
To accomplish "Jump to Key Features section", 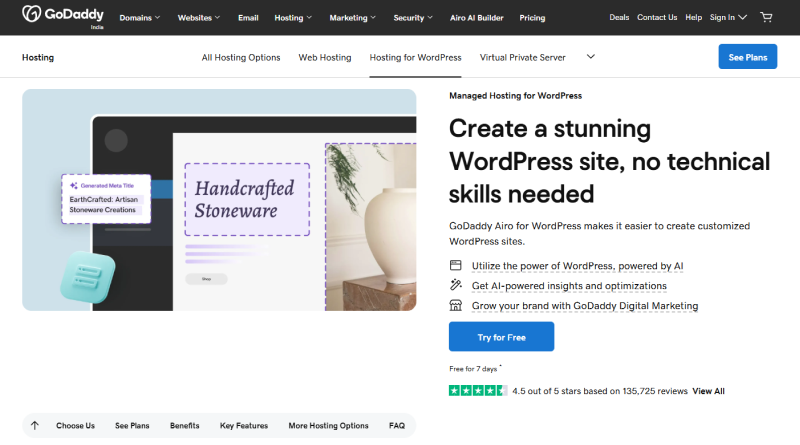I will pyautogui.click(x=244, y=426).
